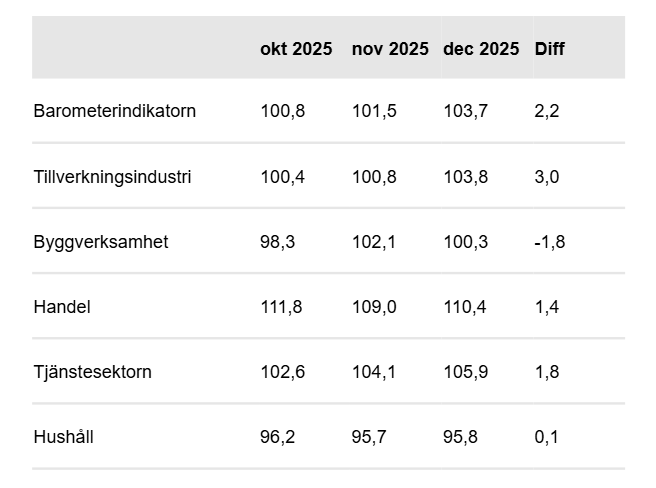This screenshot has width=656, height=488.
Task: Click Byggverksamhet's negative Diff value -1,8
Action: point(549,242)
